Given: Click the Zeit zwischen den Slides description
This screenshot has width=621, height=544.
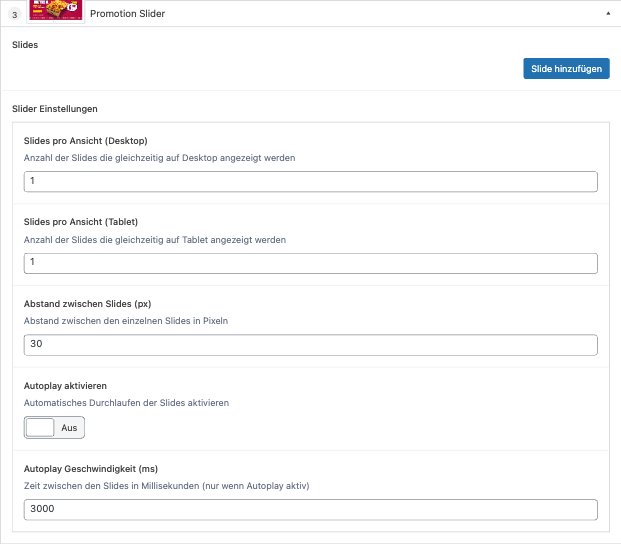Looking at the screenshot, I should tap(166, 486).
